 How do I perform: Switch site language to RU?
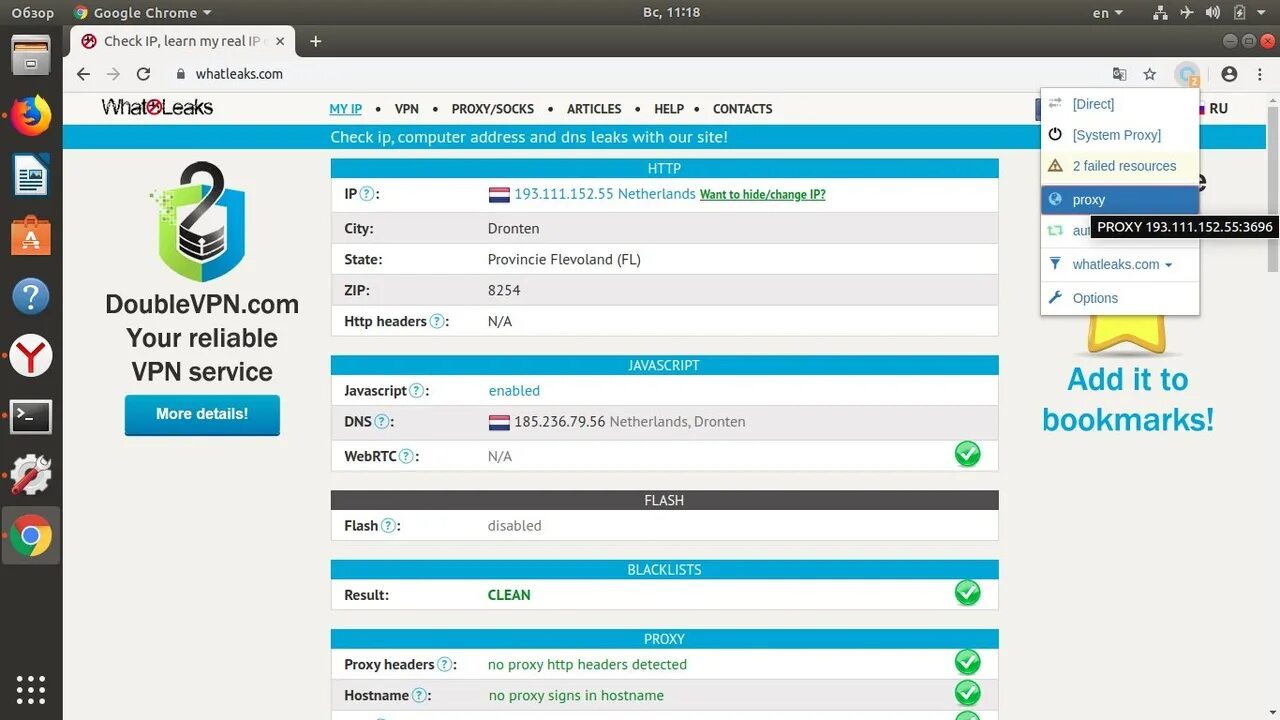point(1218,109)
